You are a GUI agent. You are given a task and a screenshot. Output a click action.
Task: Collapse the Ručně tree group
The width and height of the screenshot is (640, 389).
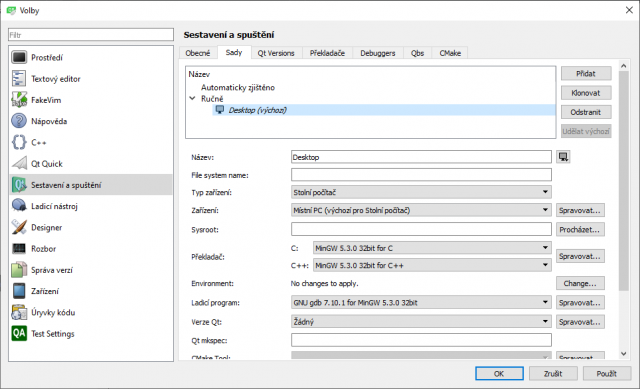[x=192, y=98]
